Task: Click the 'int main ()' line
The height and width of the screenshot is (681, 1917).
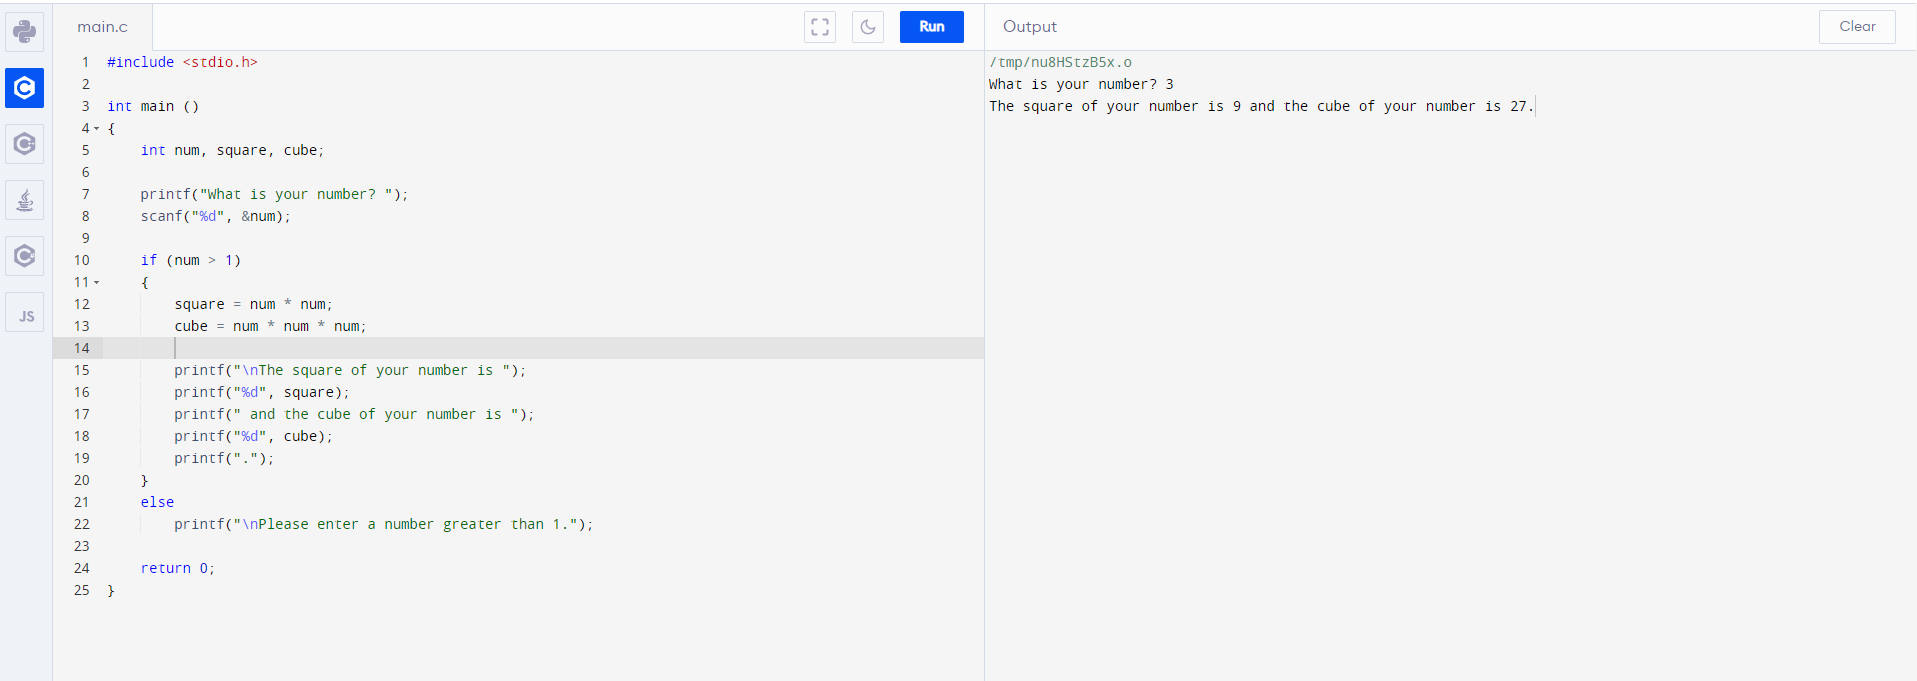Action: [x=154, y=106]
